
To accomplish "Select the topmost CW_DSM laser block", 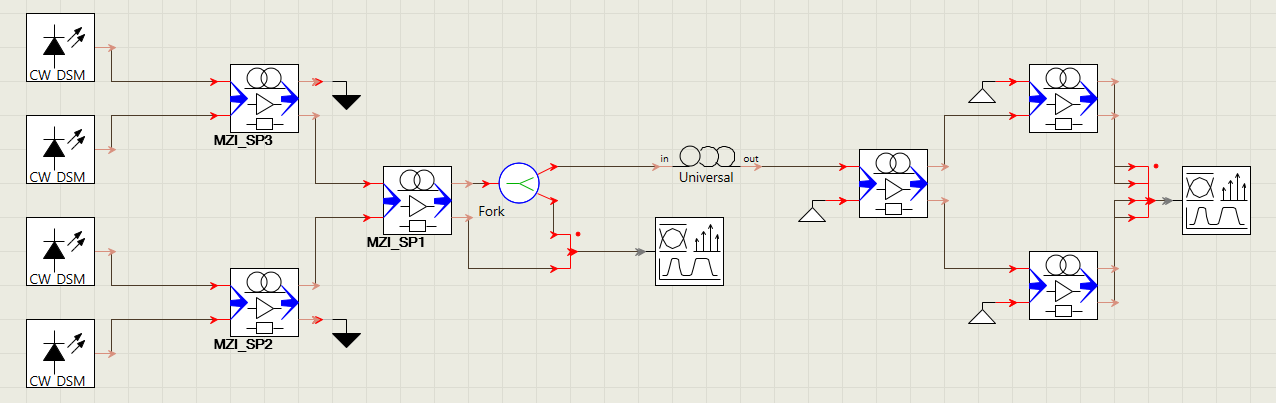I will pos(60,48).
